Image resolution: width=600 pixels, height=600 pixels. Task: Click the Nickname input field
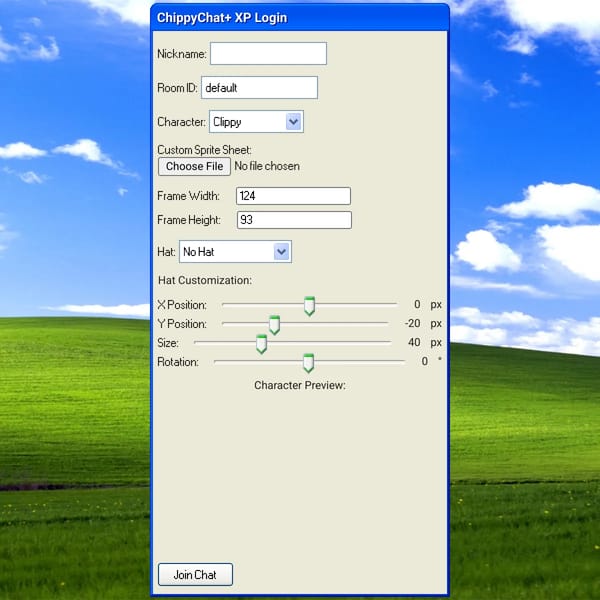[268, 54]
